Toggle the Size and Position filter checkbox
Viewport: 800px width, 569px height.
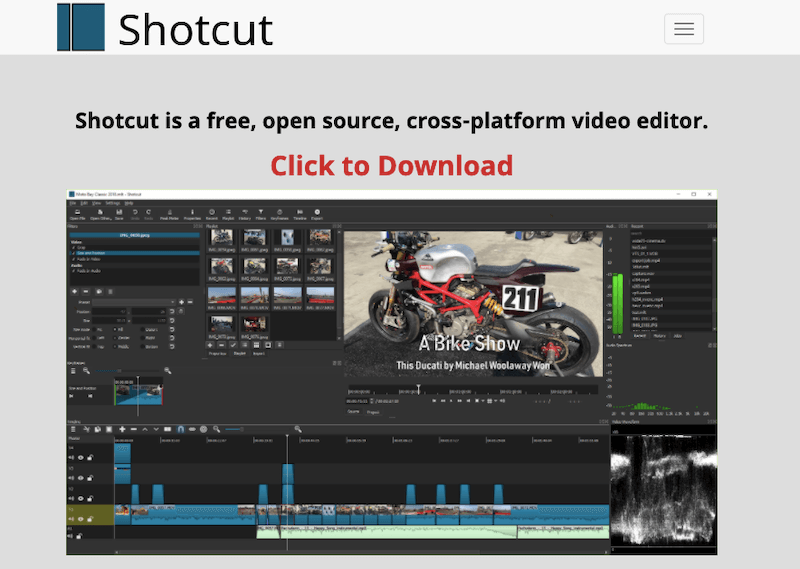[x=73, y=253]
